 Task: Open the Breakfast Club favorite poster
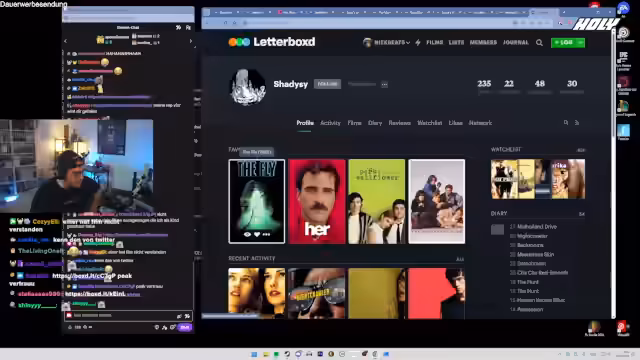[x=437, y=201]
